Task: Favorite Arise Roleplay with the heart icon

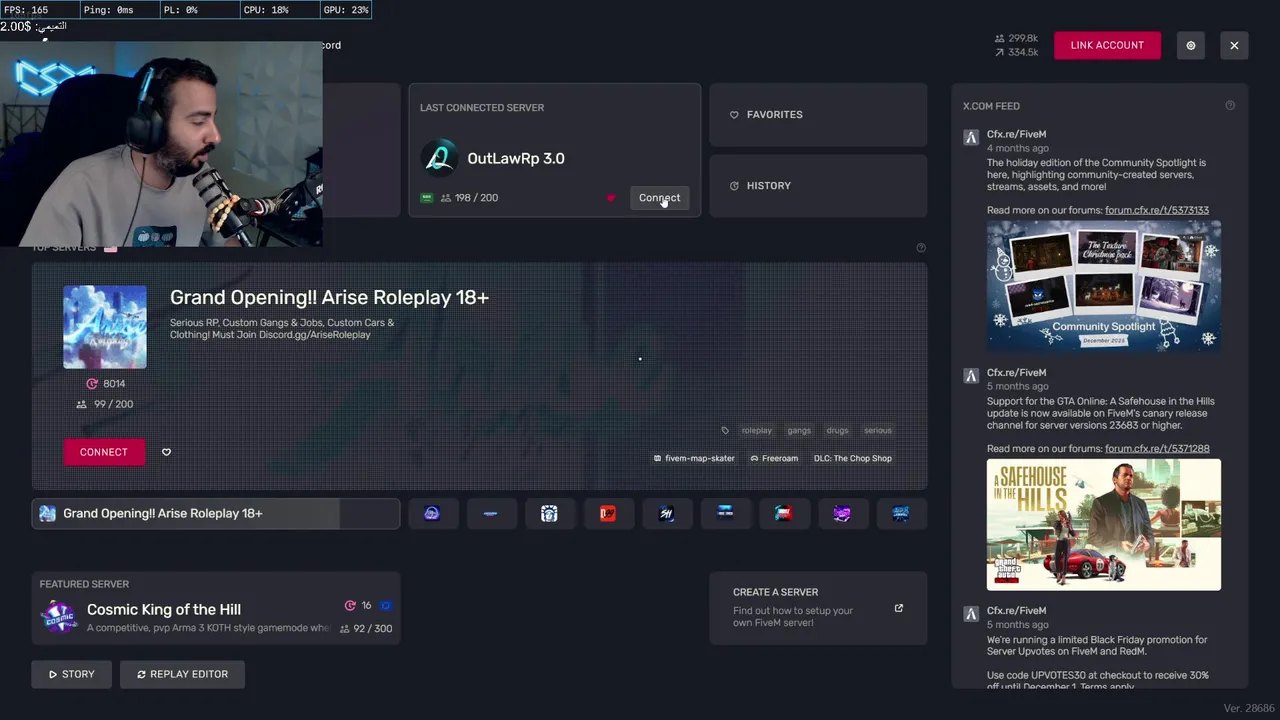Action: tap(166, 452)
